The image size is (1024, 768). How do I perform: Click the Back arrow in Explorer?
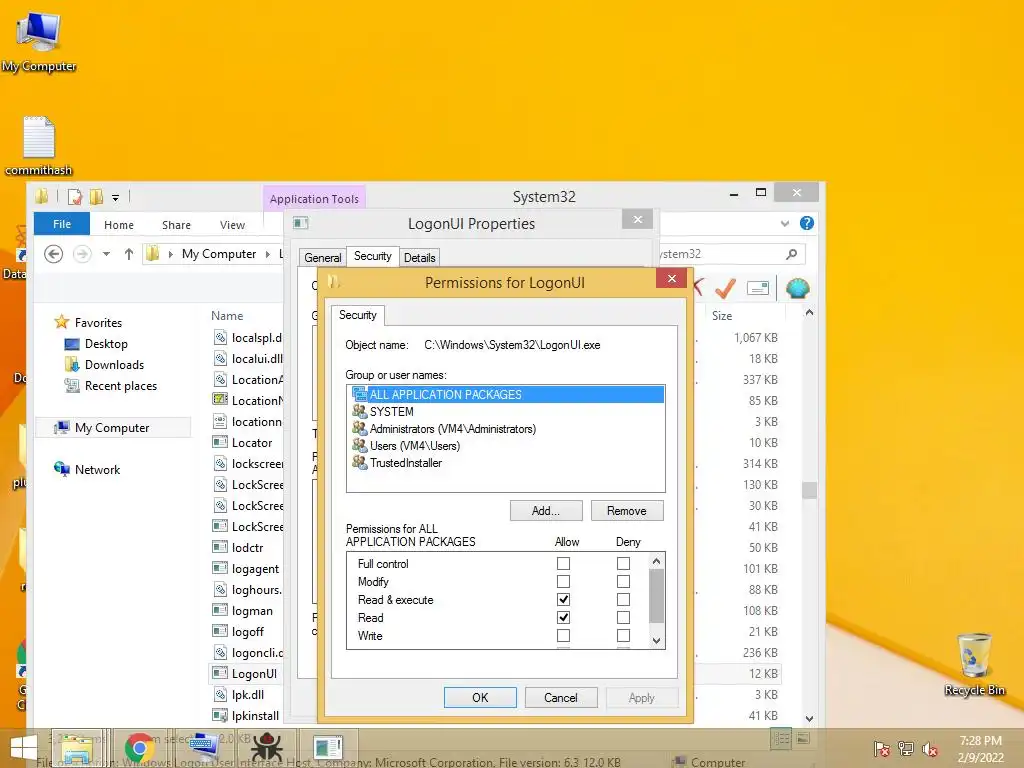pos(54,253)
